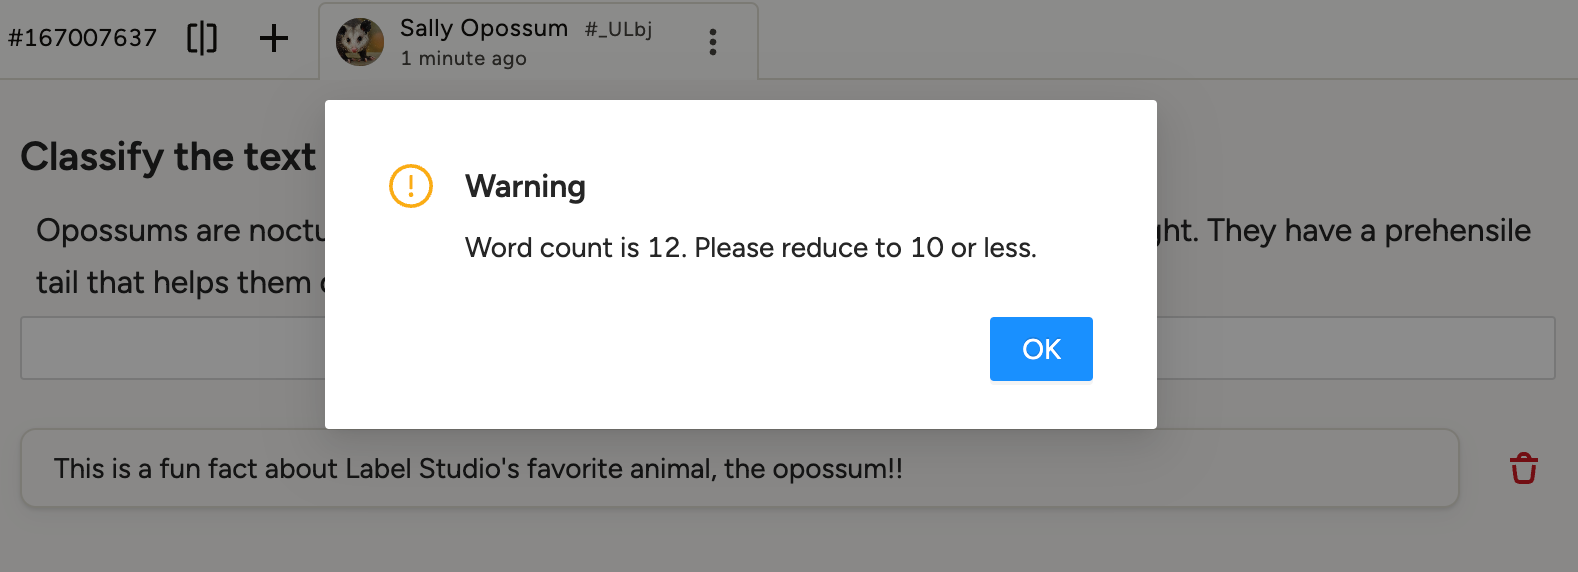Focus the text input field below the paragraph

point(170,348)
